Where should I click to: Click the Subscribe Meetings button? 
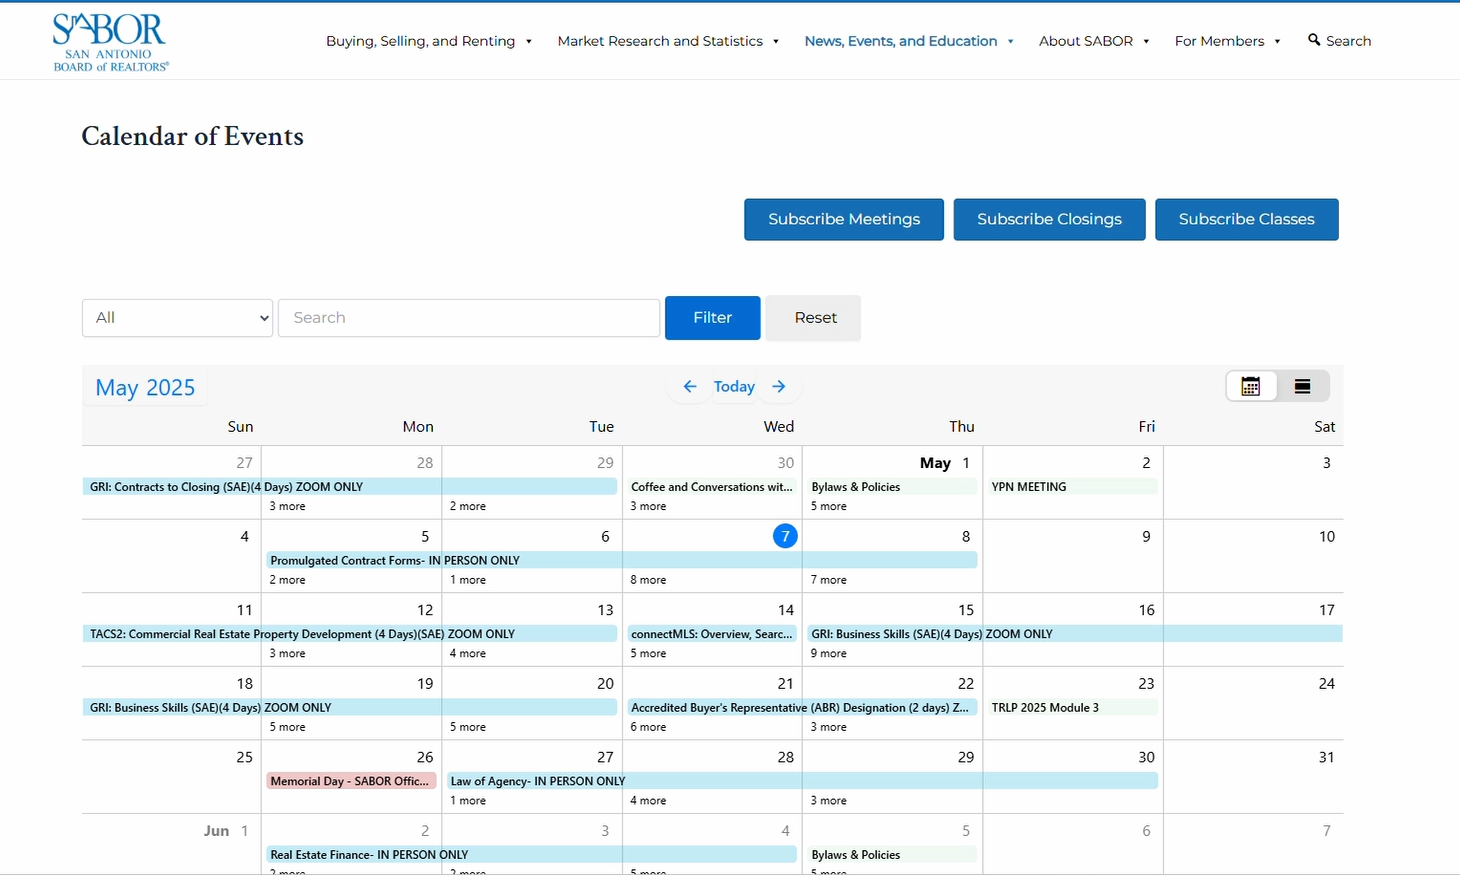click(x=843, y=220)
